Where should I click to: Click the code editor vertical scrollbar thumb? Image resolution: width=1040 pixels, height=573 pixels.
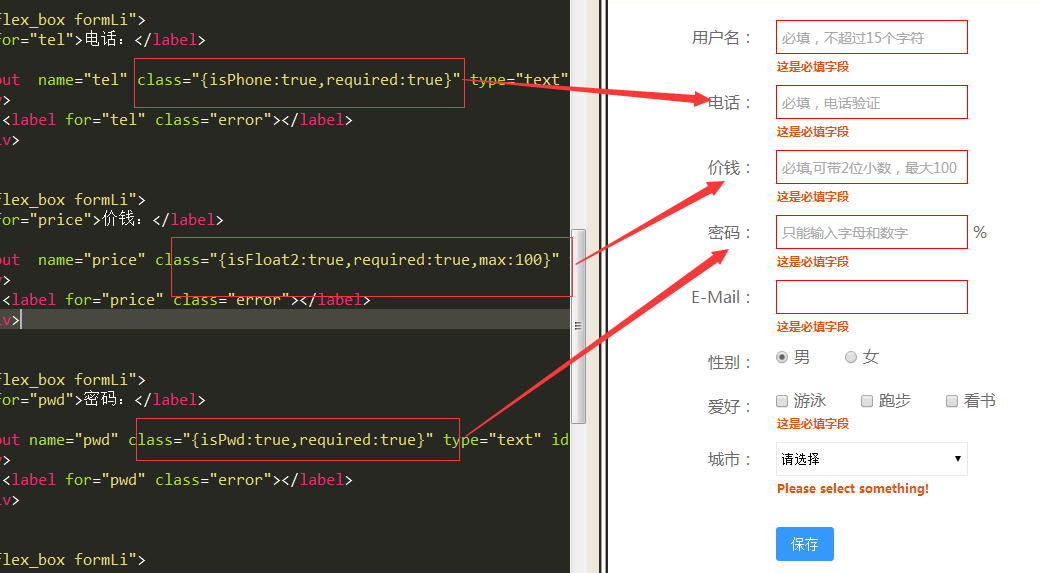tap(578, 326)
